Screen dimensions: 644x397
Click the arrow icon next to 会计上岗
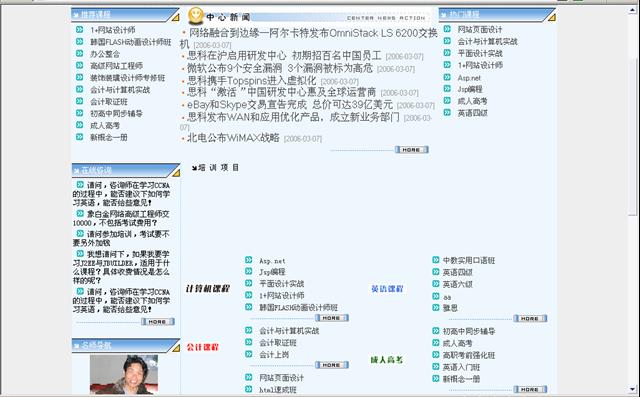click(x=248, y=354)
